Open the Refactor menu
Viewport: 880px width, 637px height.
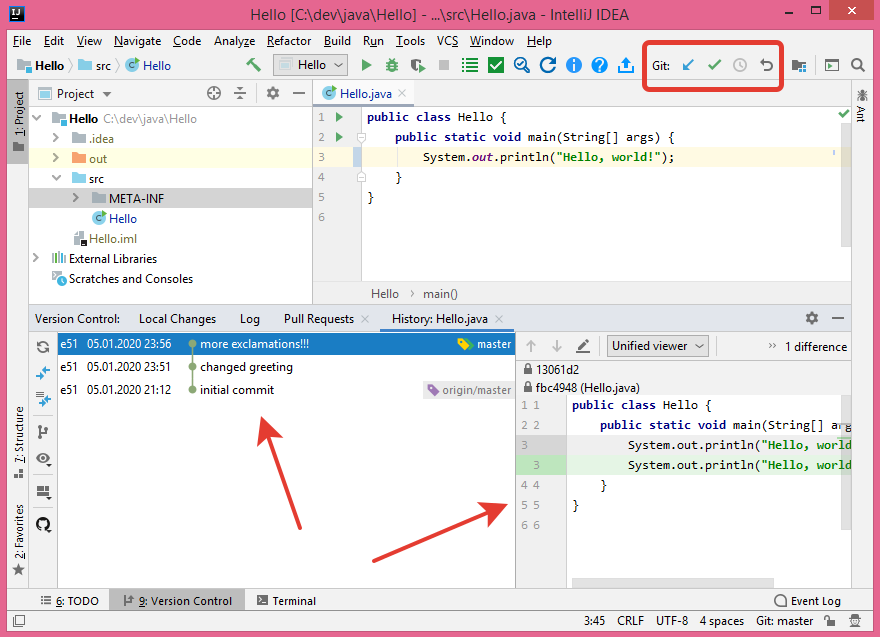tap(289, 41)
